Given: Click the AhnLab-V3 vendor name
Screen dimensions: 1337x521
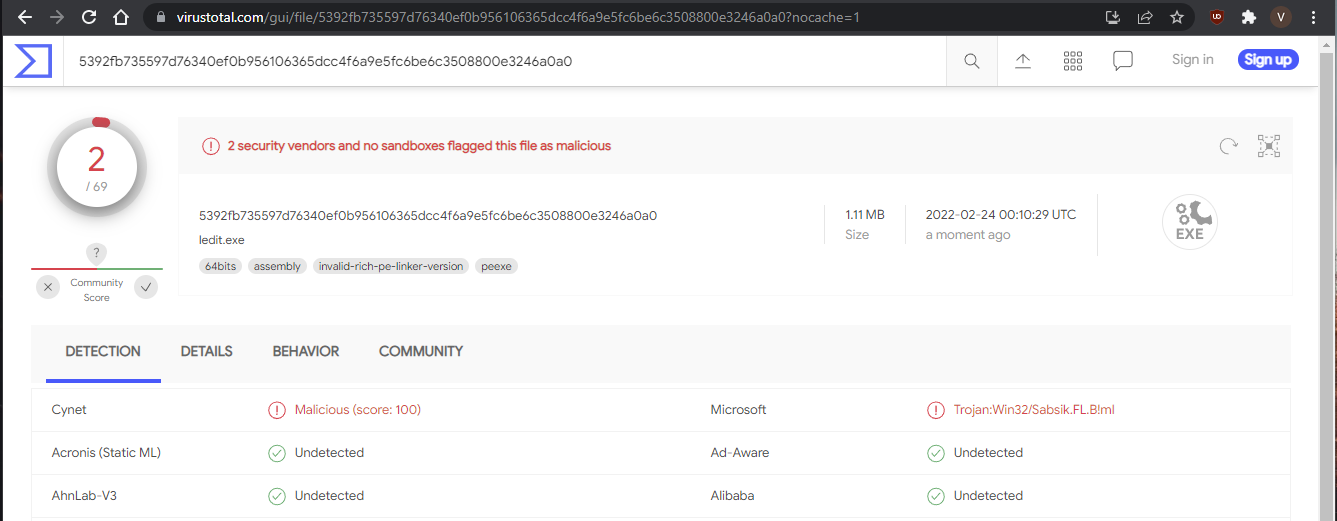Looking at the screenshot, I should pyautogui.click(x=83, y=496).
